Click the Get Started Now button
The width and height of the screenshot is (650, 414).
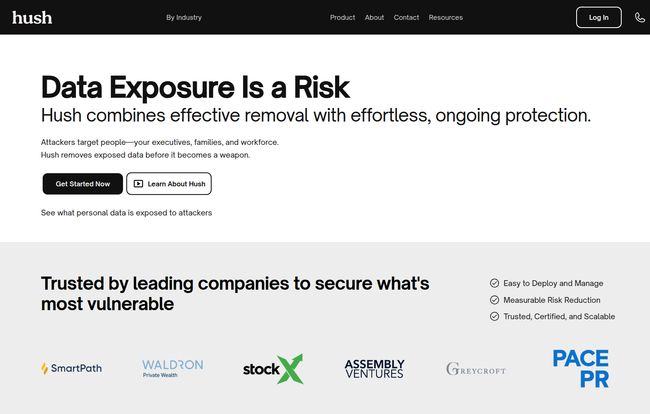point(82,184)
